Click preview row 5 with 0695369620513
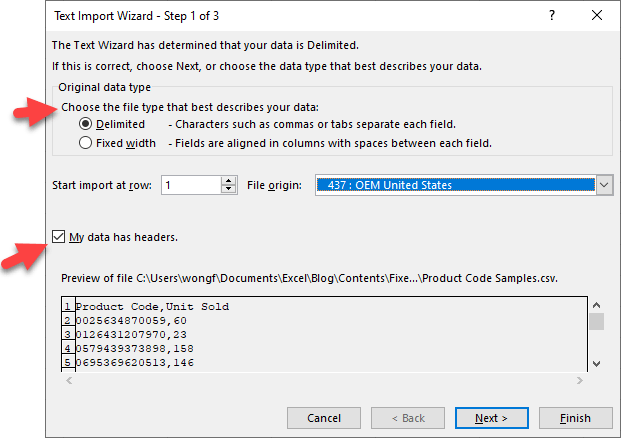 coord(129,363)
